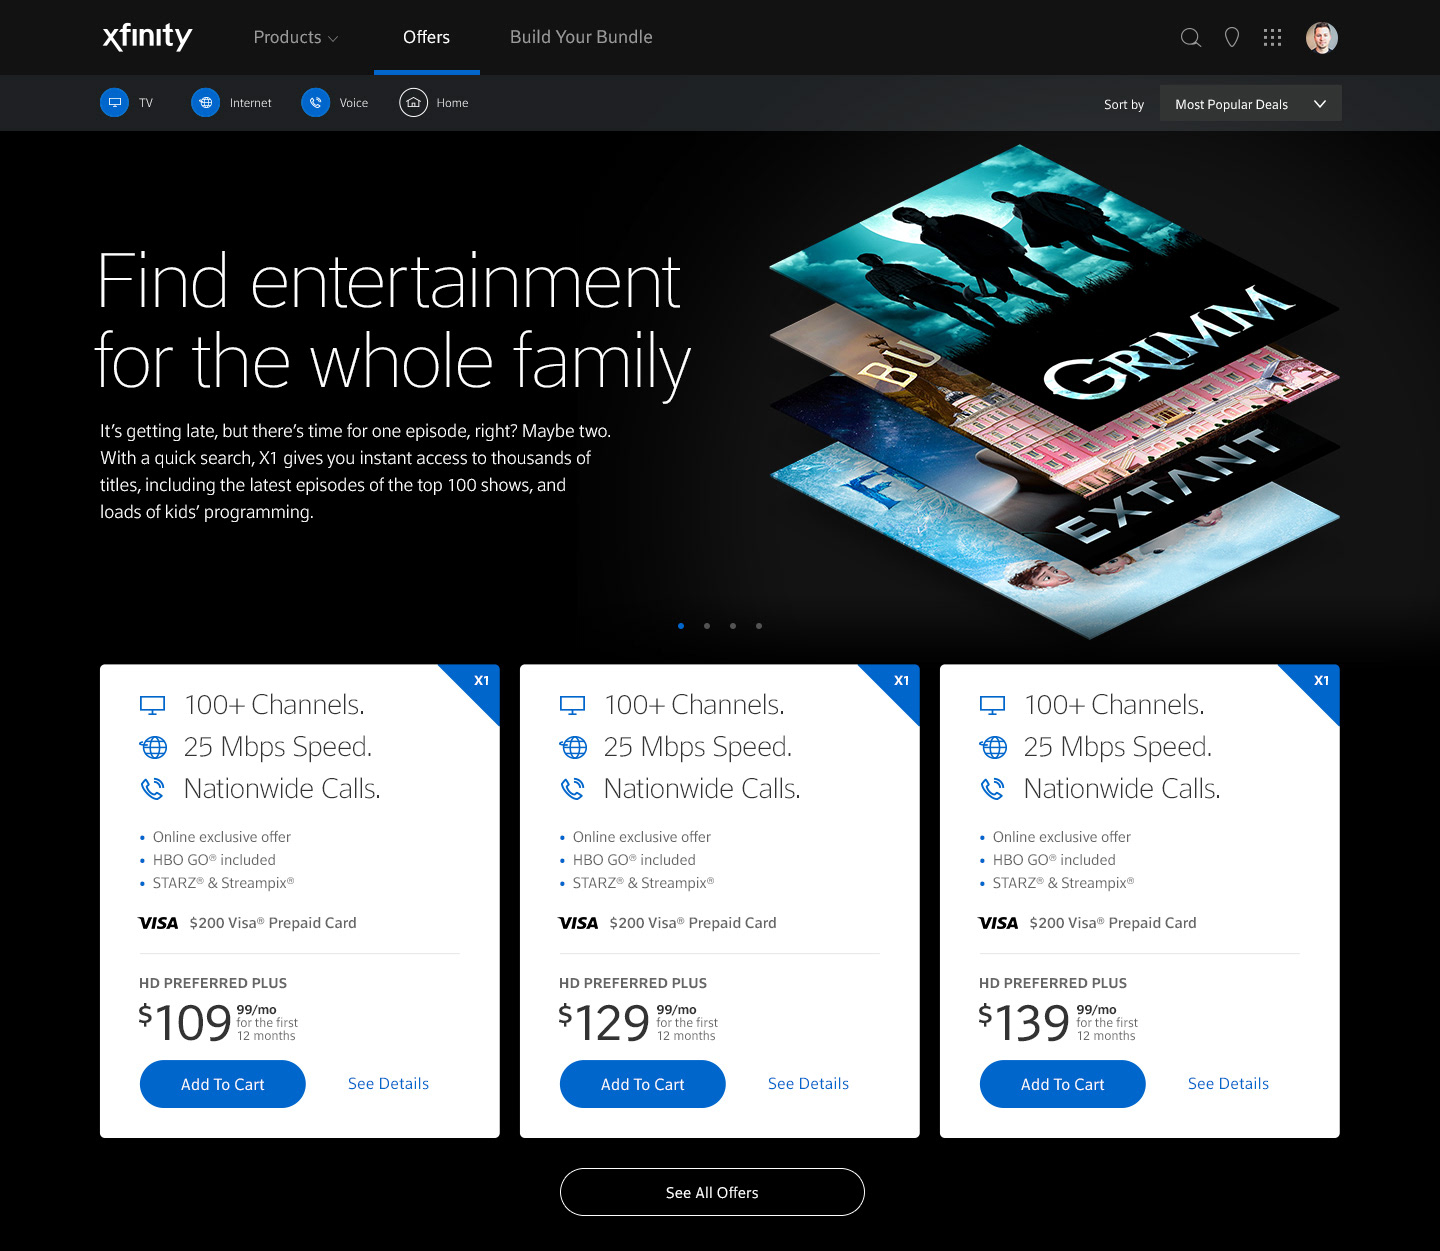Click the location pin icon

[1232, 37]
